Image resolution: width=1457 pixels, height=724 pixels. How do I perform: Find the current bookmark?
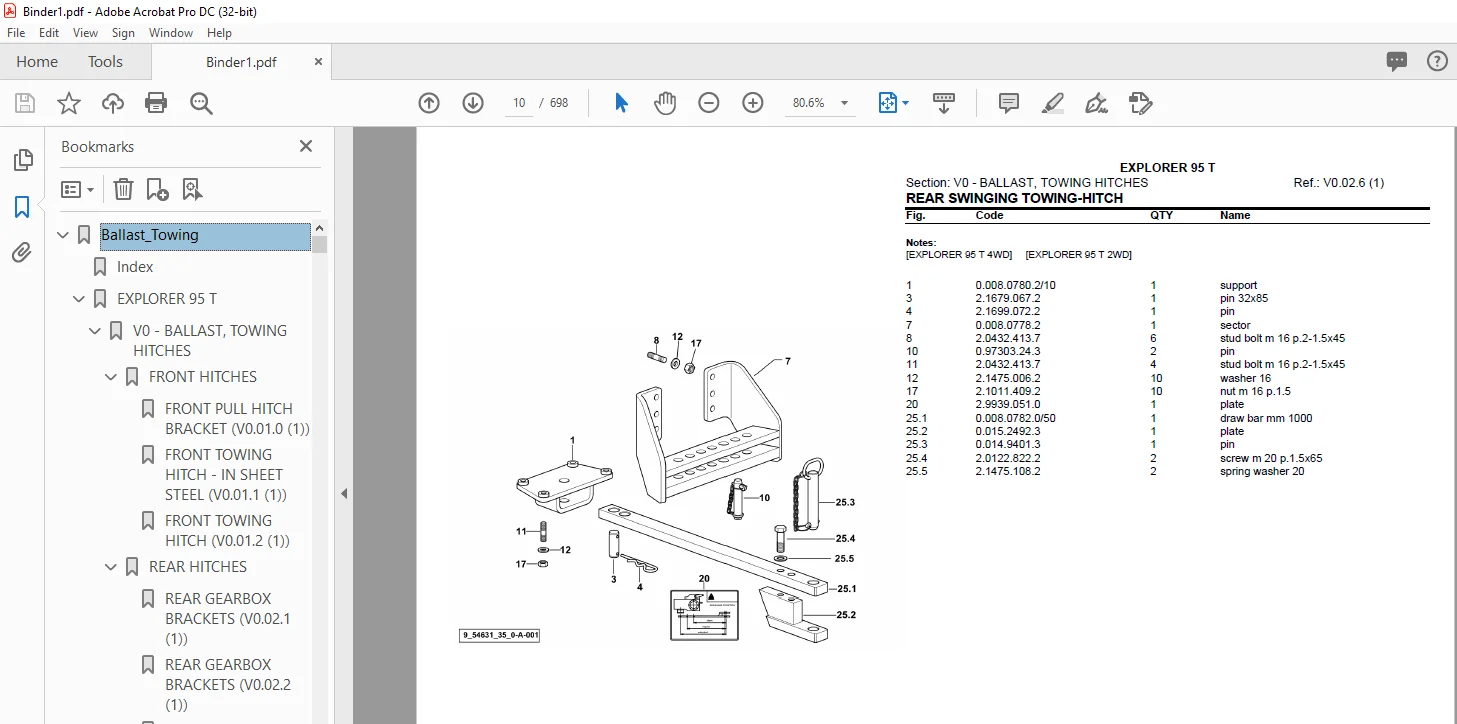[x=192, y=189]
